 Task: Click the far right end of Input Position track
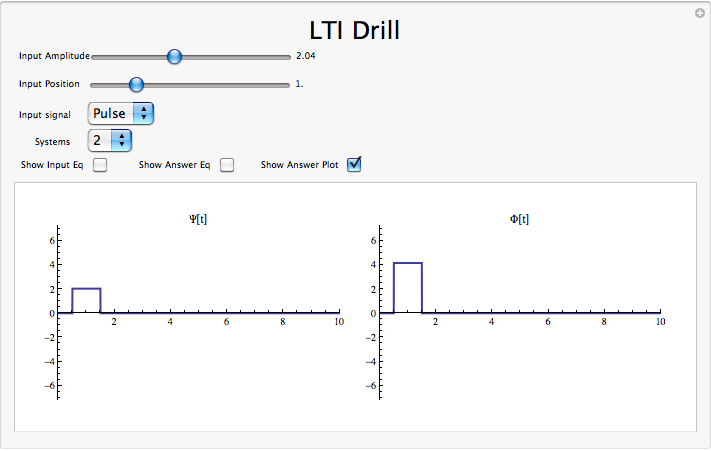pyautogui.click(x=287, y=85)
